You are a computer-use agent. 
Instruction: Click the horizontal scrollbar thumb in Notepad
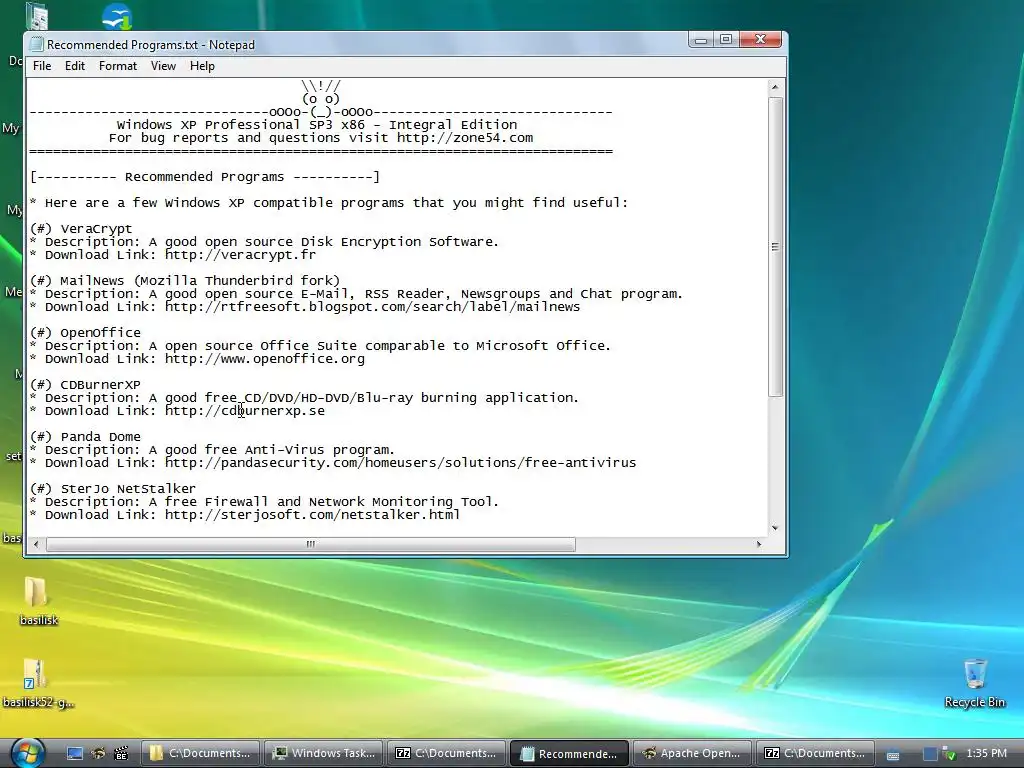pos(310,544)
